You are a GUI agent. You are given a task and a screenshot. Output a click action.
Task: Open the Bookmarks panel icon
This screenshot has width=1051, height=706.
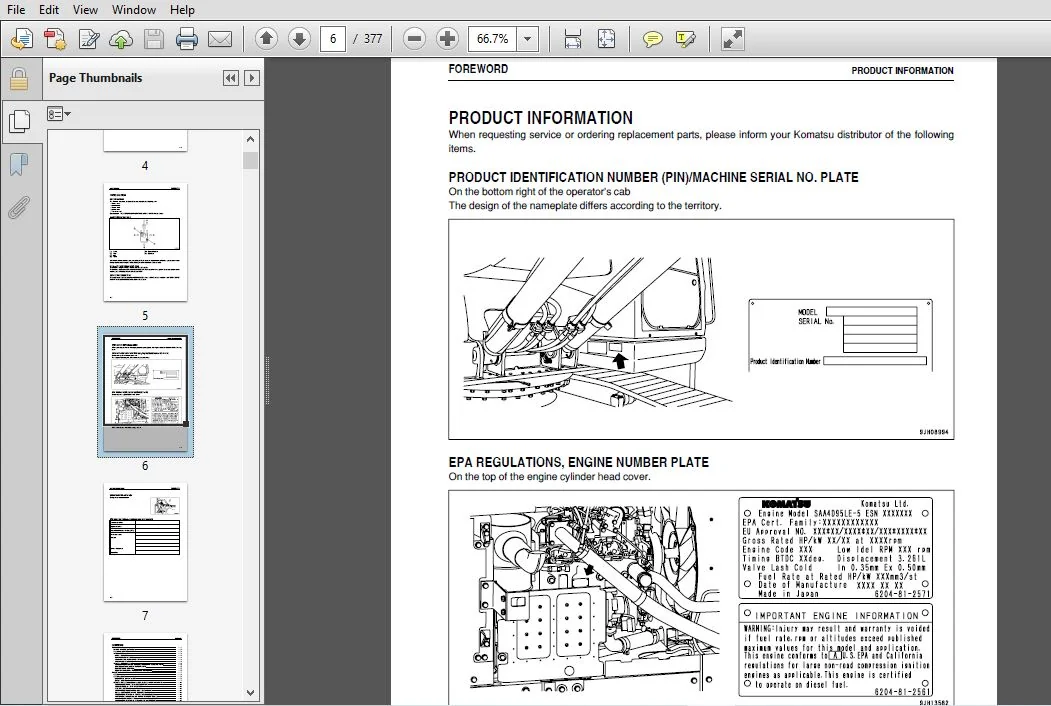pyautogui.click(x=19, y=164)
